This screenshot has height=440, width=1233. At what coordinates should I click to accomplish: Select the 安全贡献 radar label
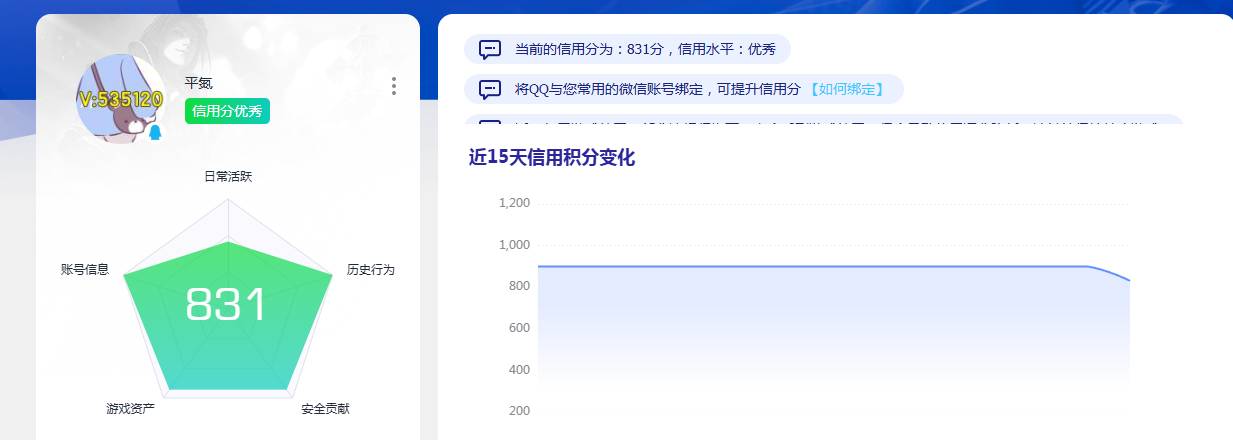point(326,409)
